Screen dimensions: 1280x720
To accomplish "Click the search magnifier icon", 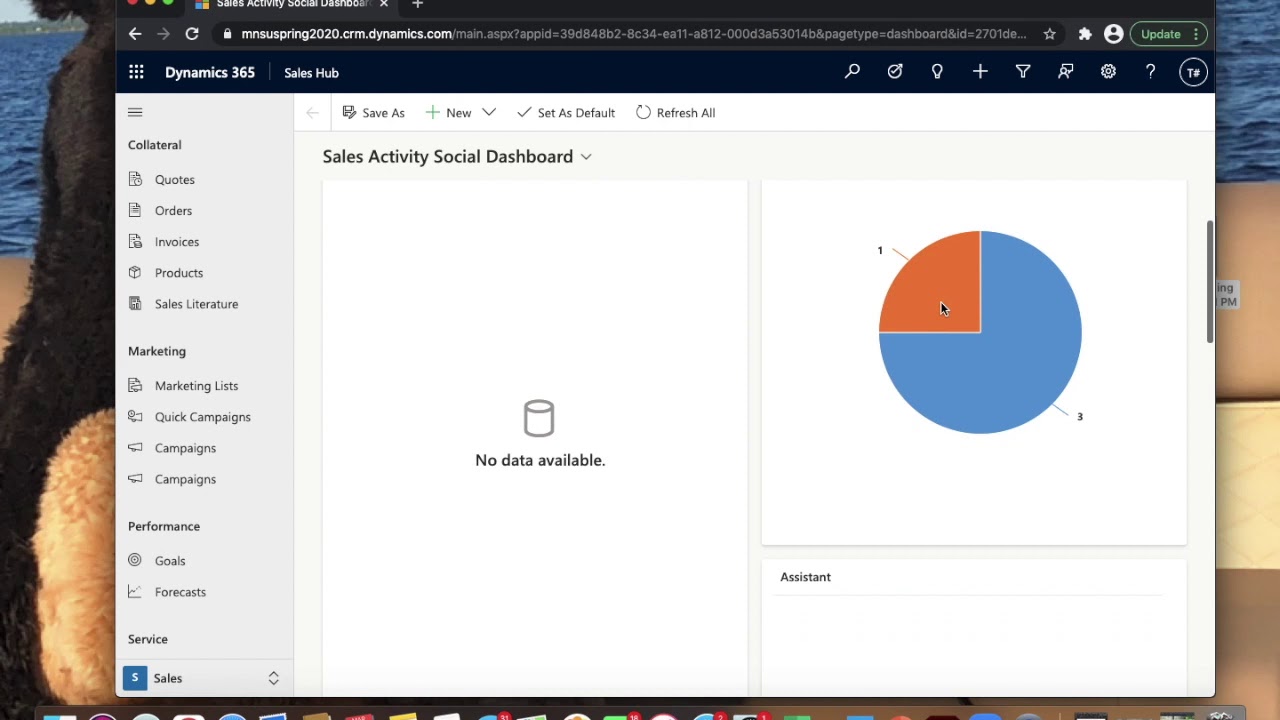I will (852, 72).
